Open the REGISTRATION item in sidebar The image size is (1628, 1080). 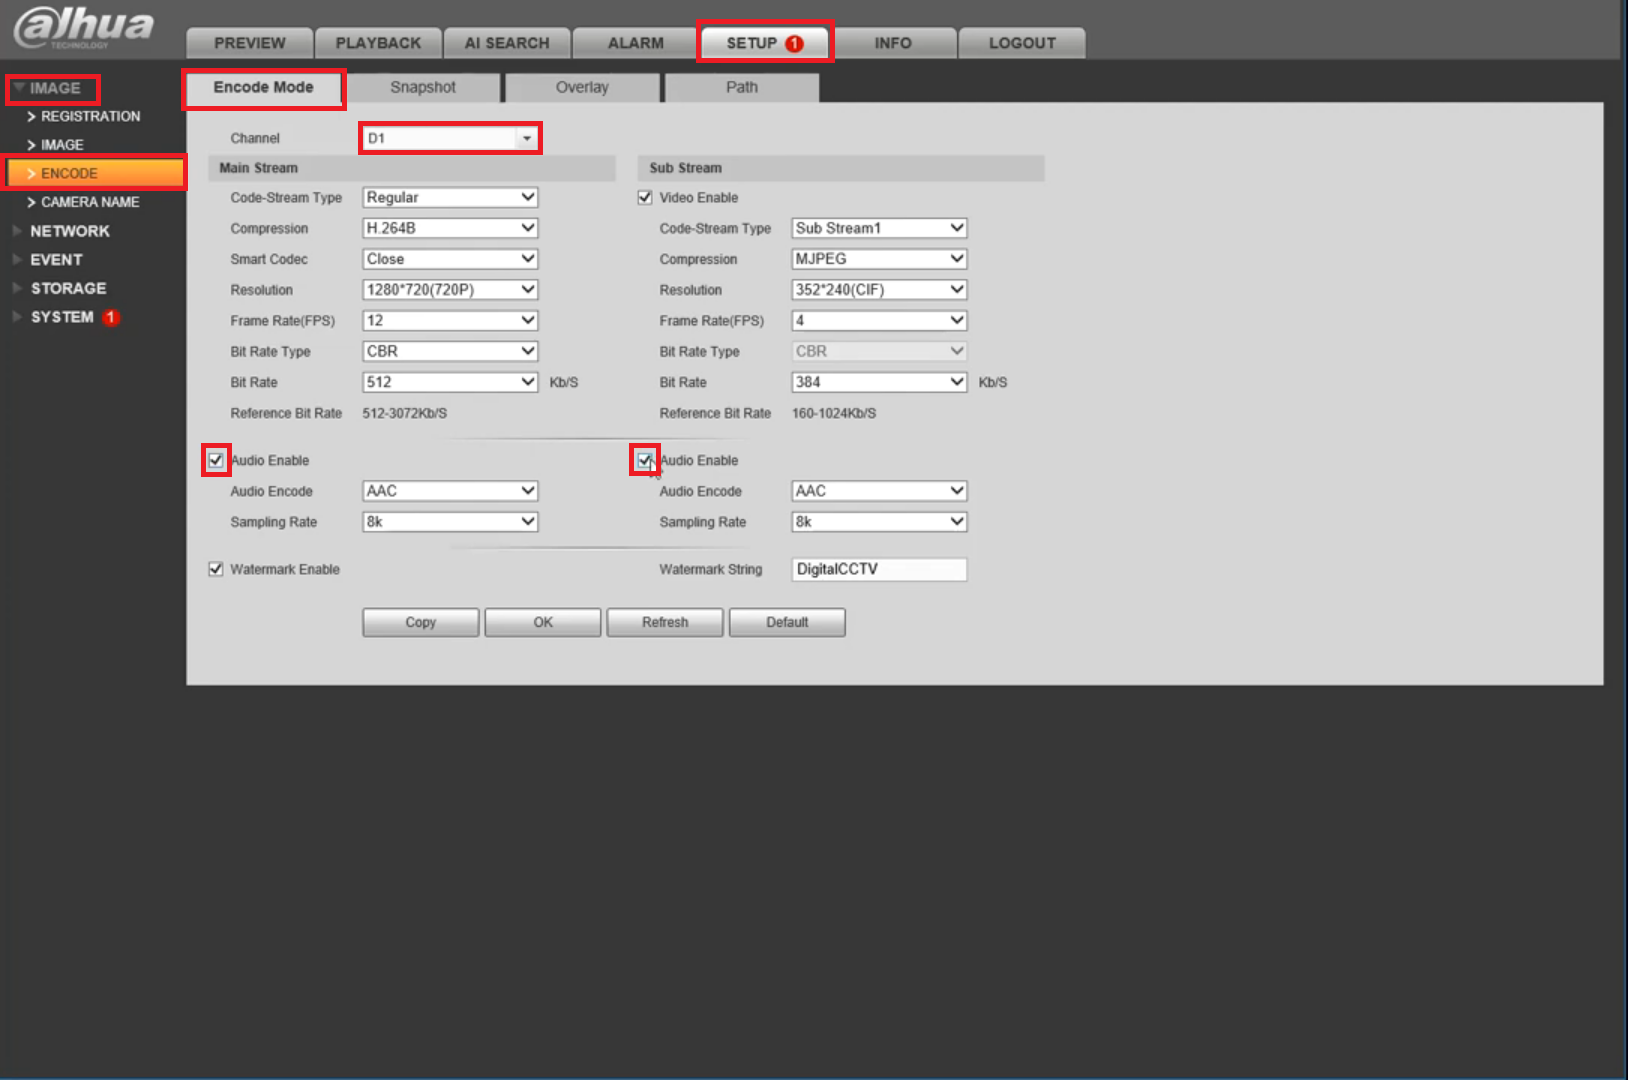click(x=90, y=116)
